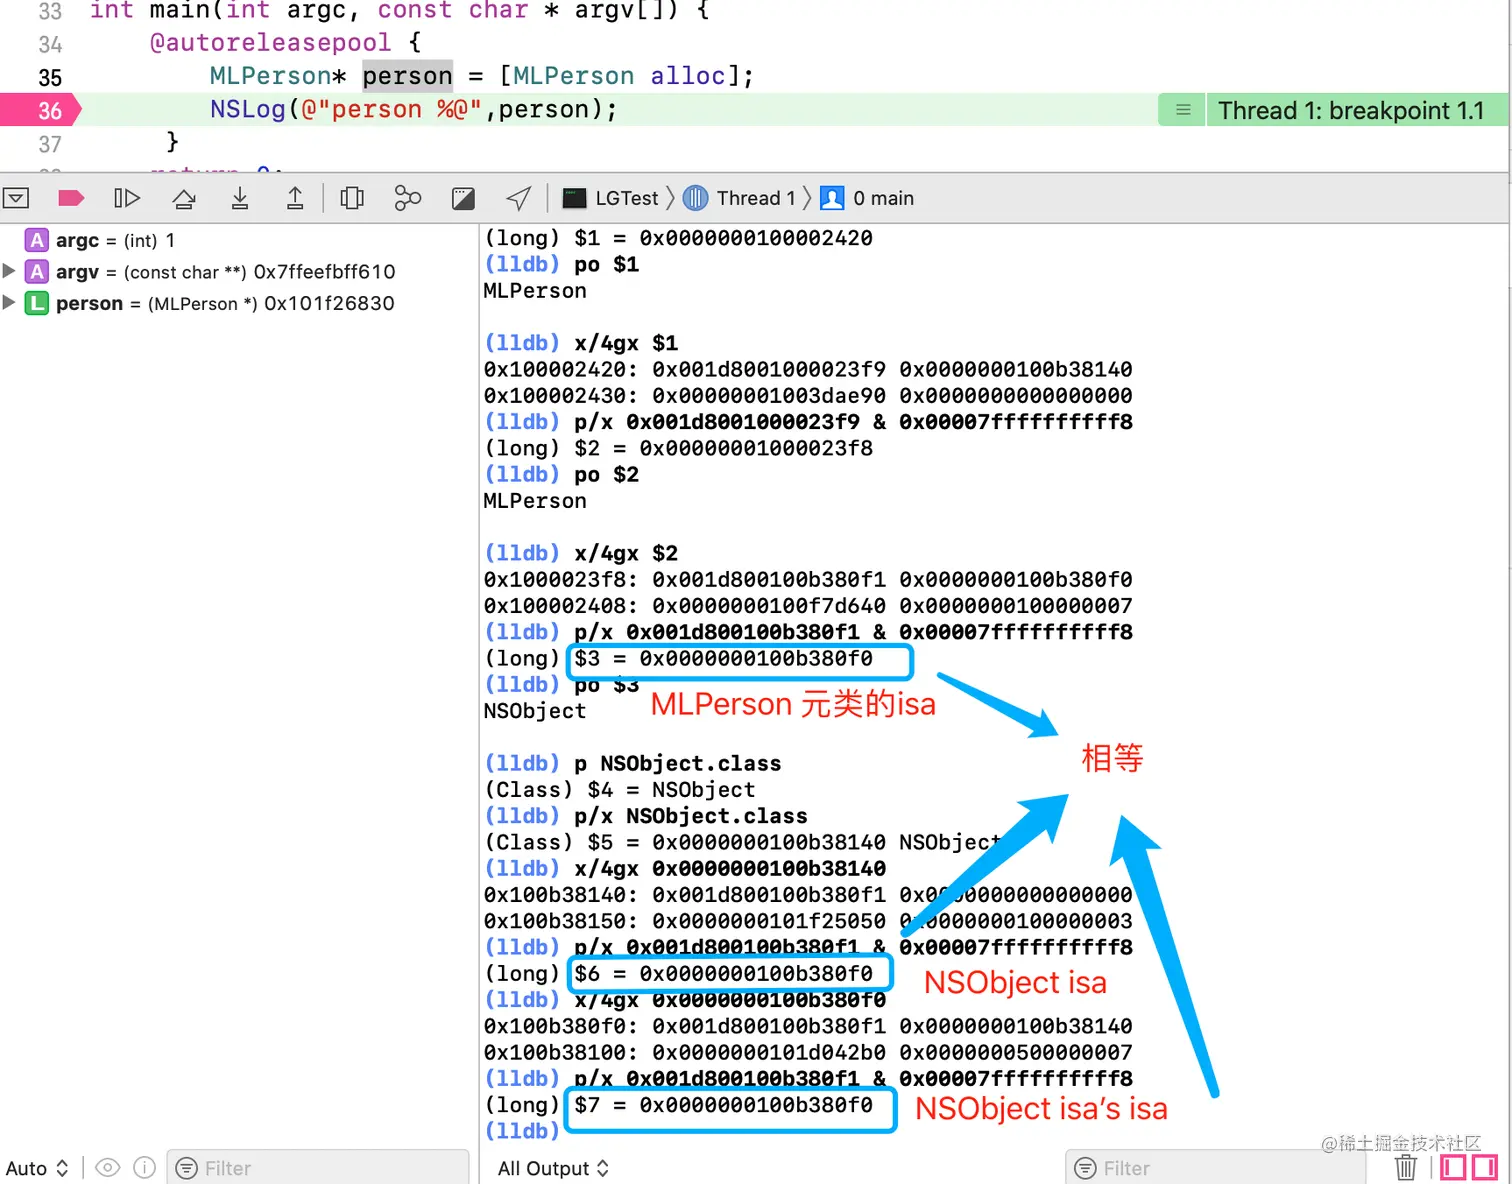
Task: Continue program execution
Action: click(127, 198)
